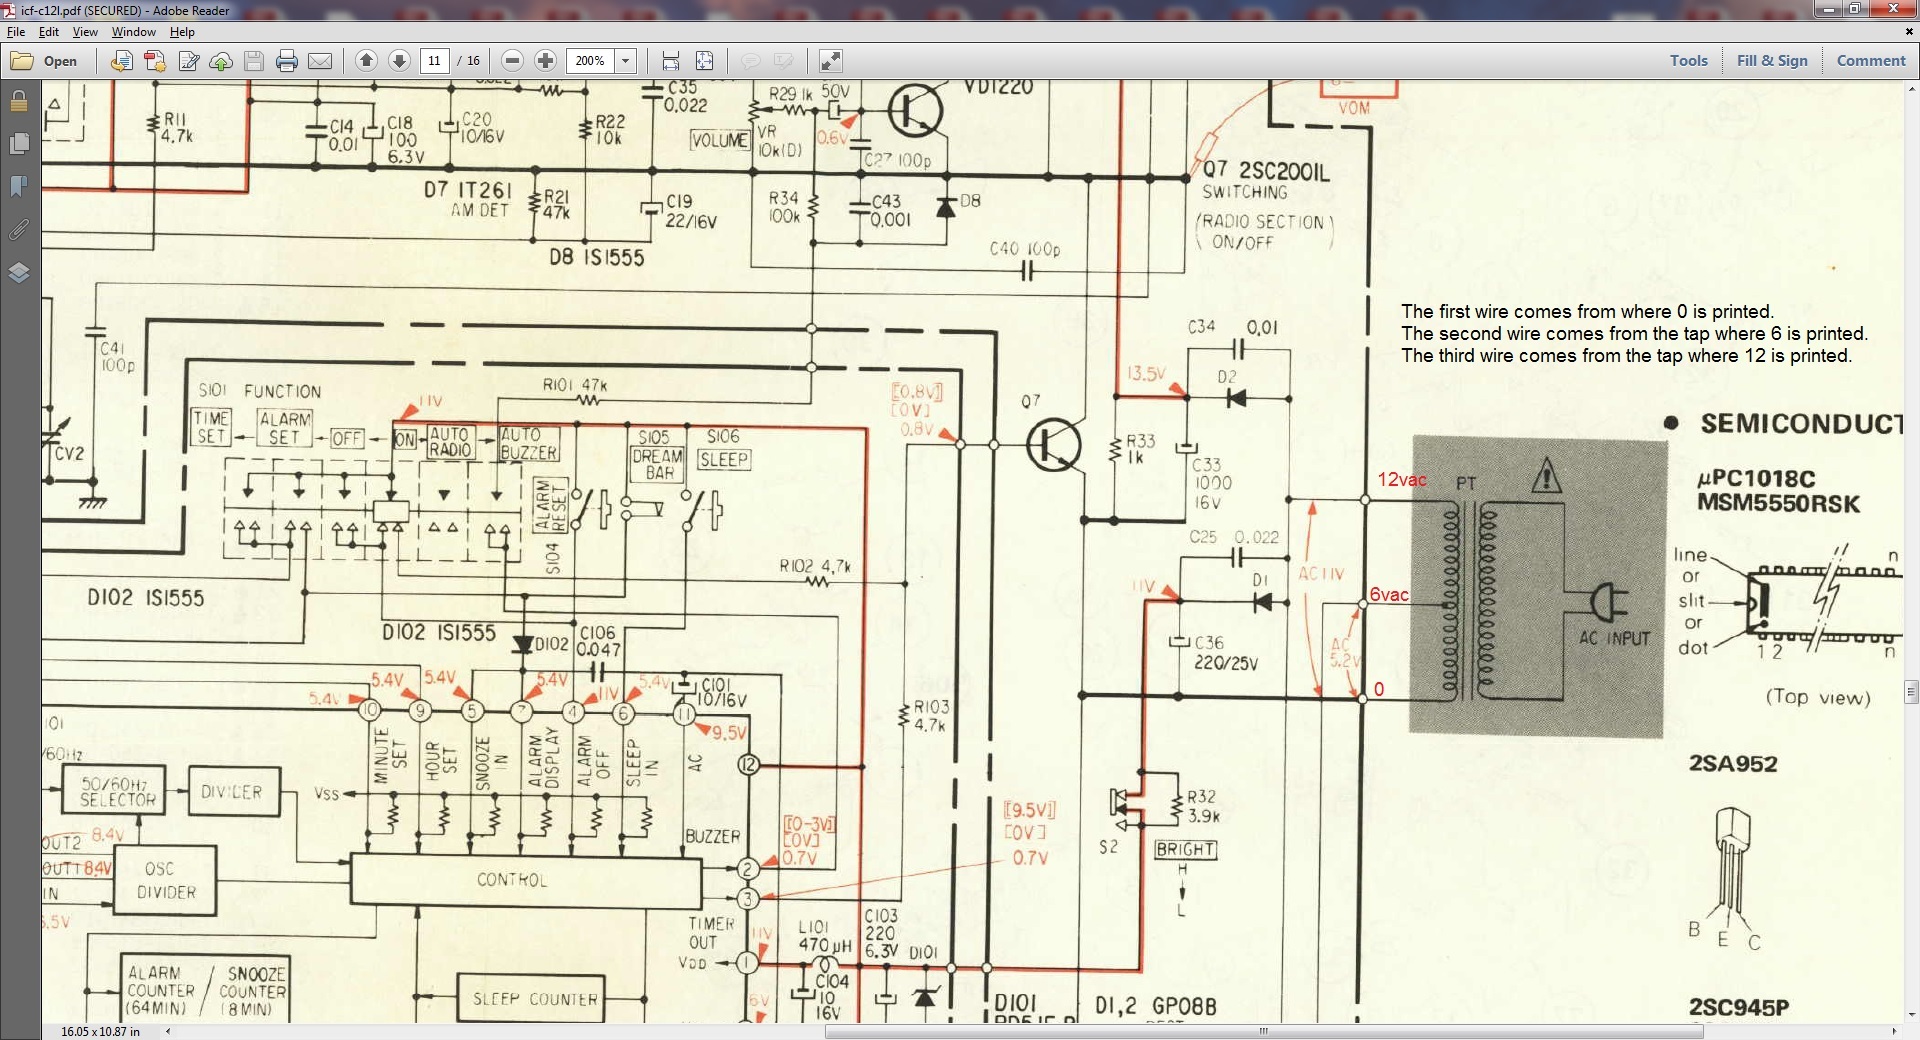Click the Save floppy disk icon
The height and width of the screenshot is (1040, 1920).
click(x=254, y=61)
